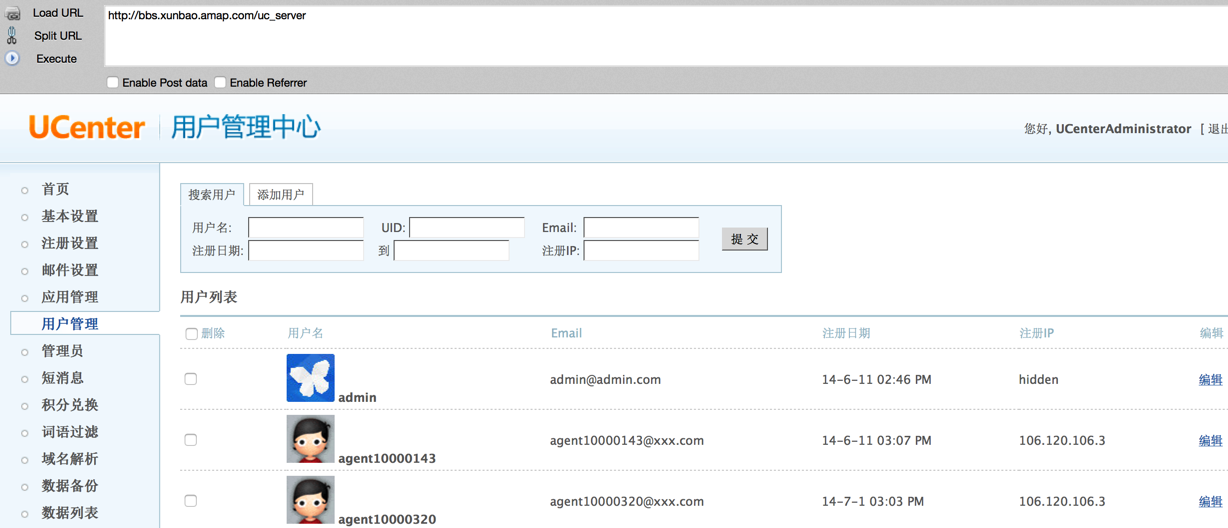Click the 退出 logout link
Image resolution: width=1228 pixels, height=528 pixels.
click(1218, 129)
